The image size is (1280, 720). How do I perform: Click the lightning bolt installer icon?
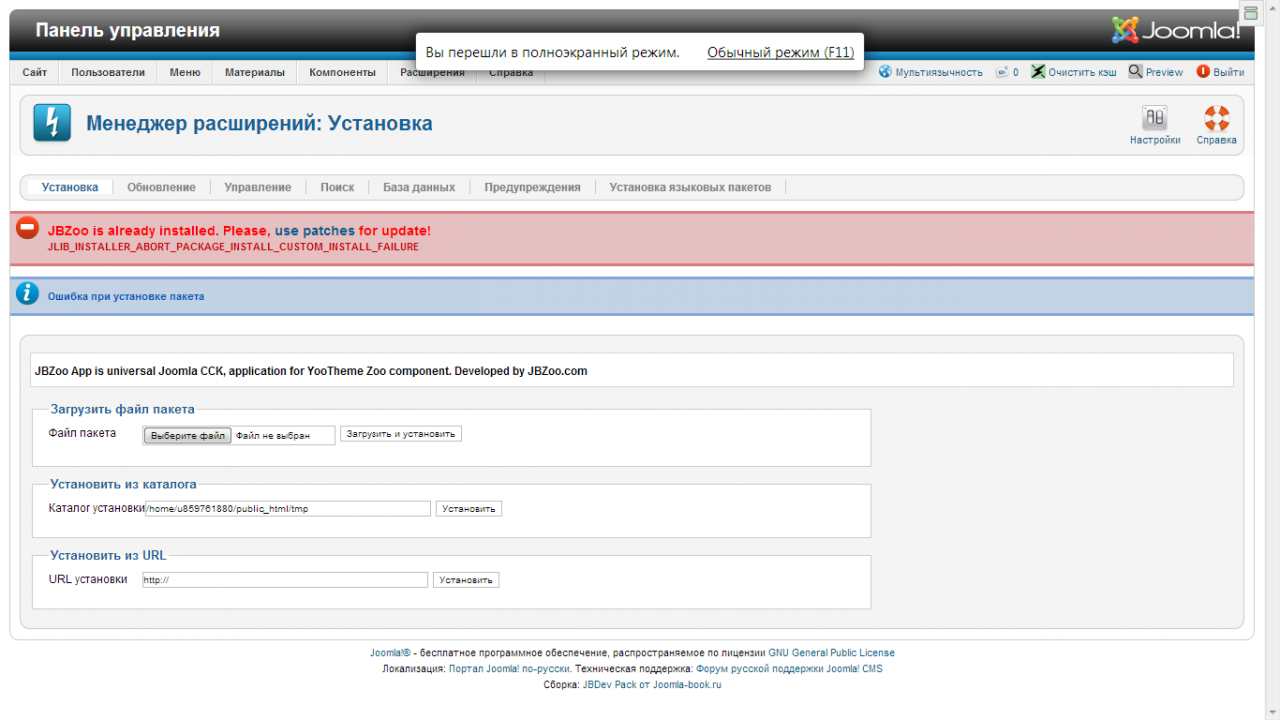(53, 123)
